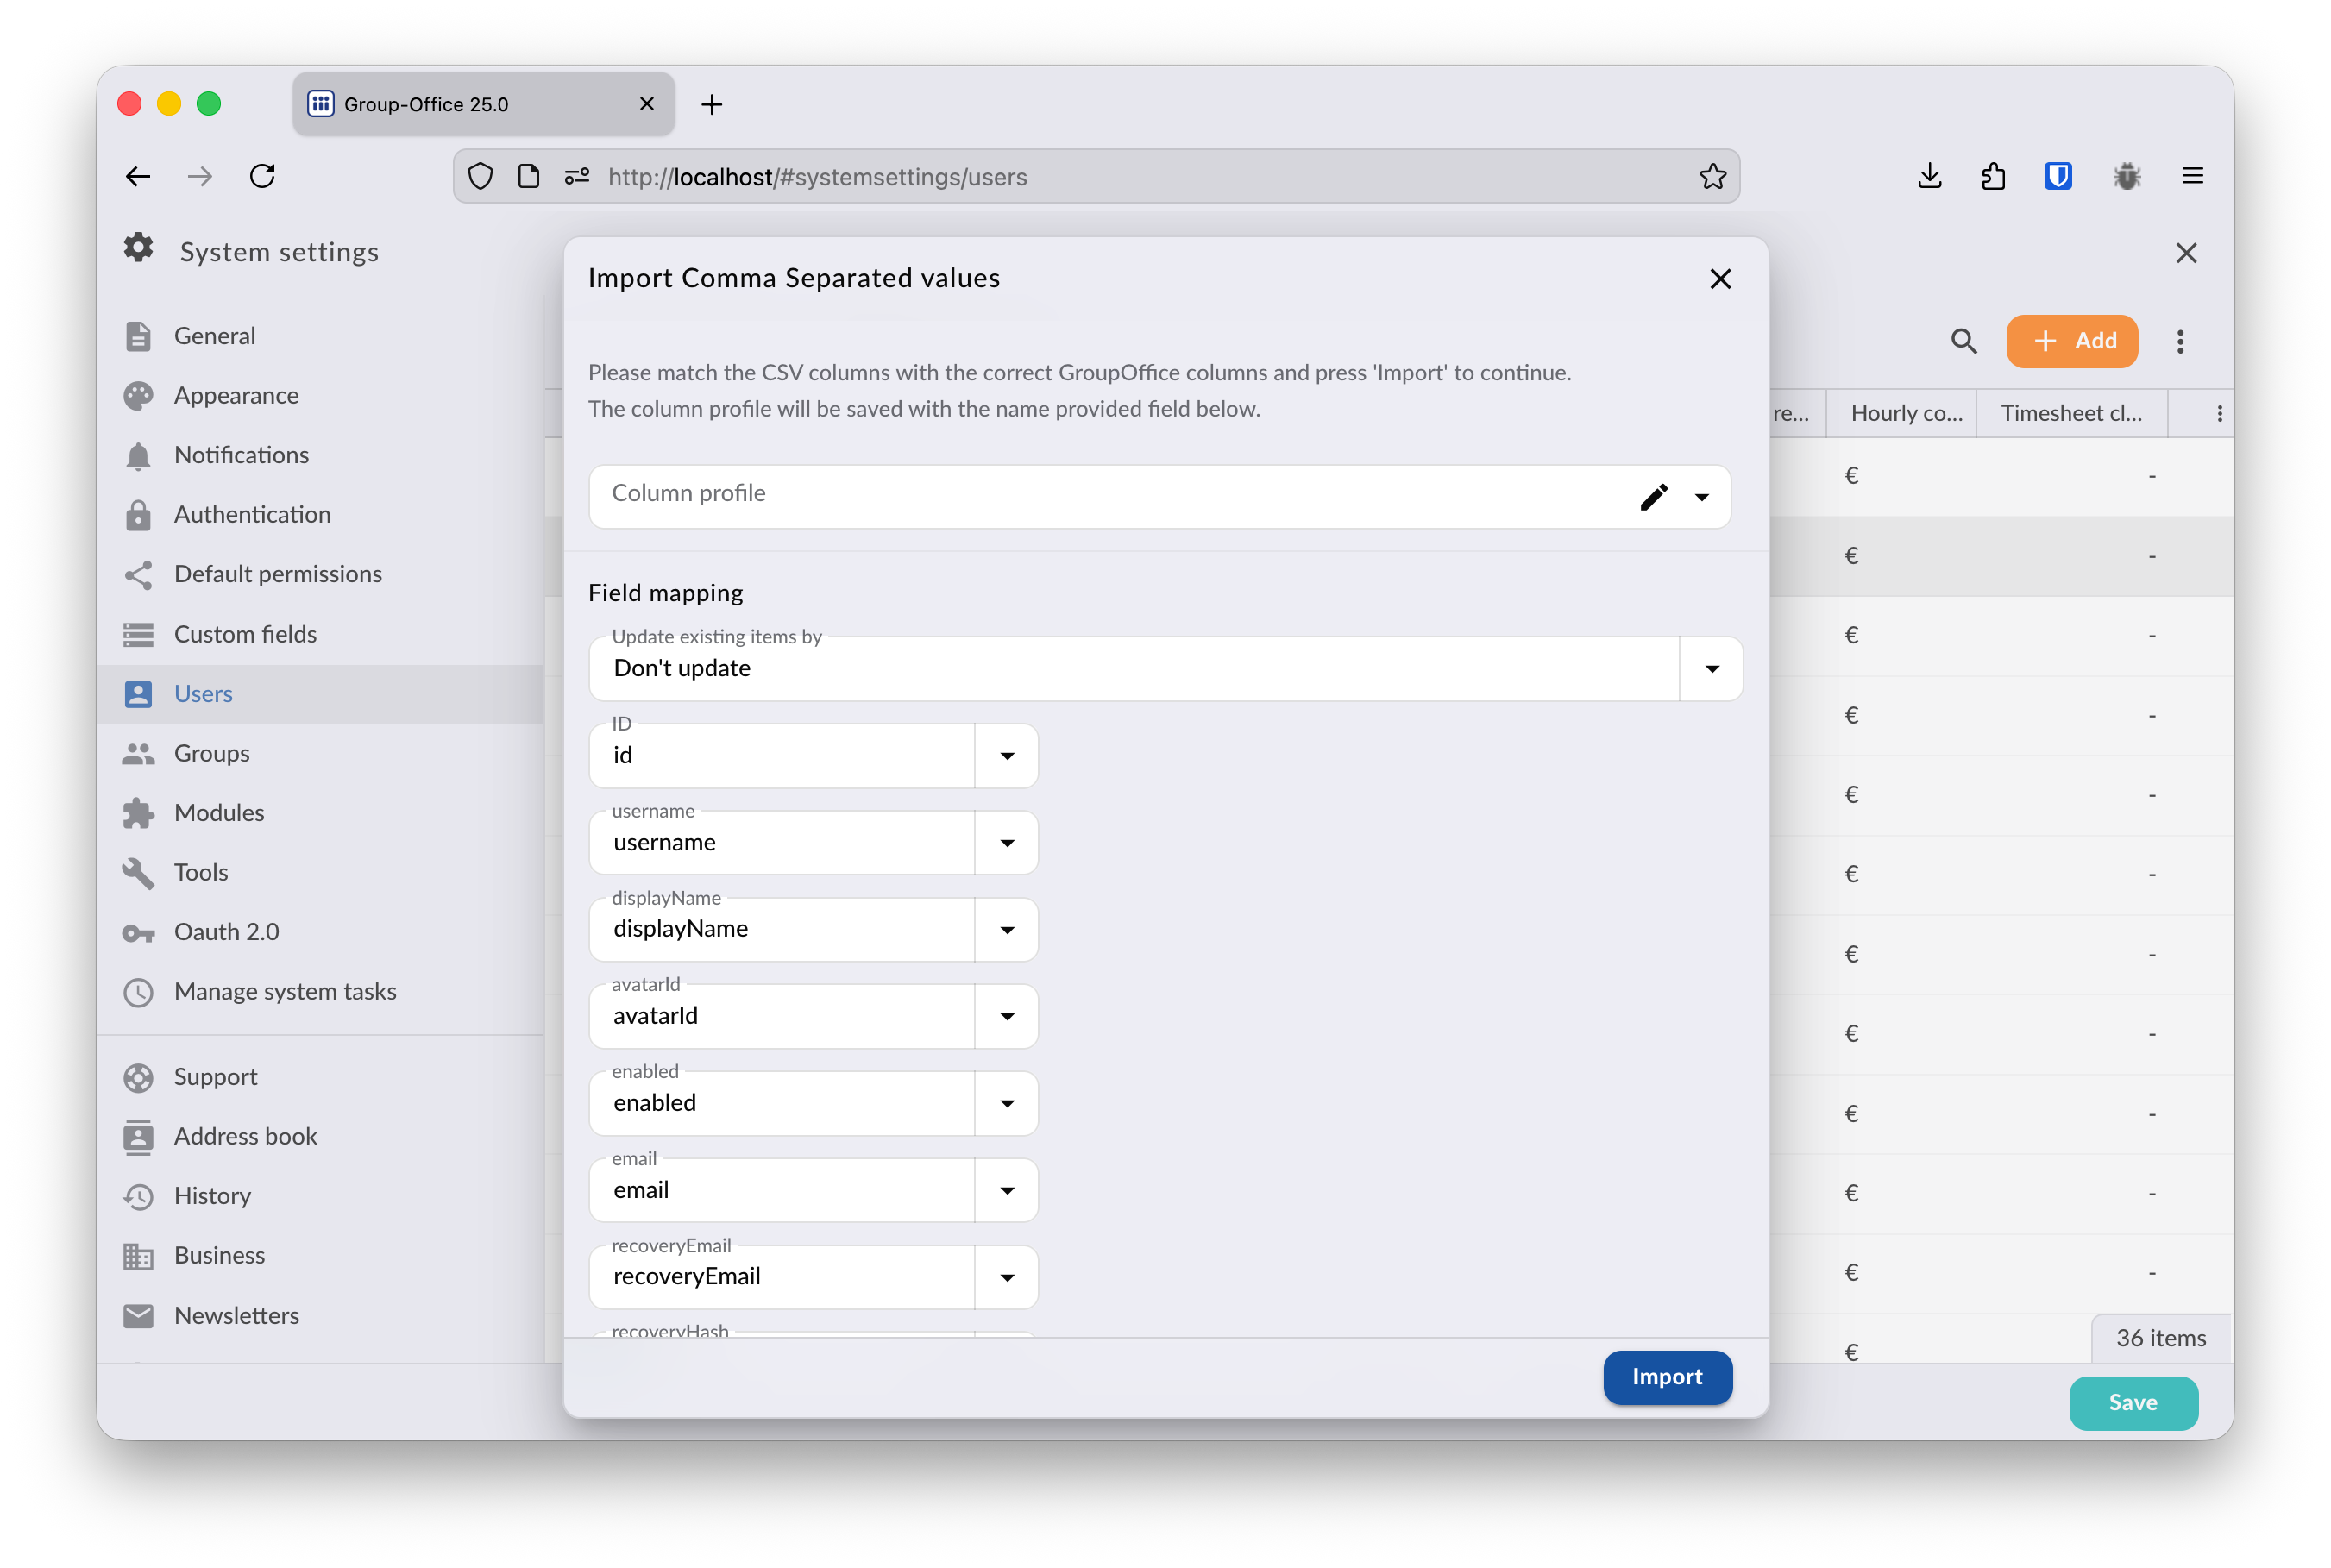
Task: Click the Manage system tasks clock icon
Action: pos(138,992)
